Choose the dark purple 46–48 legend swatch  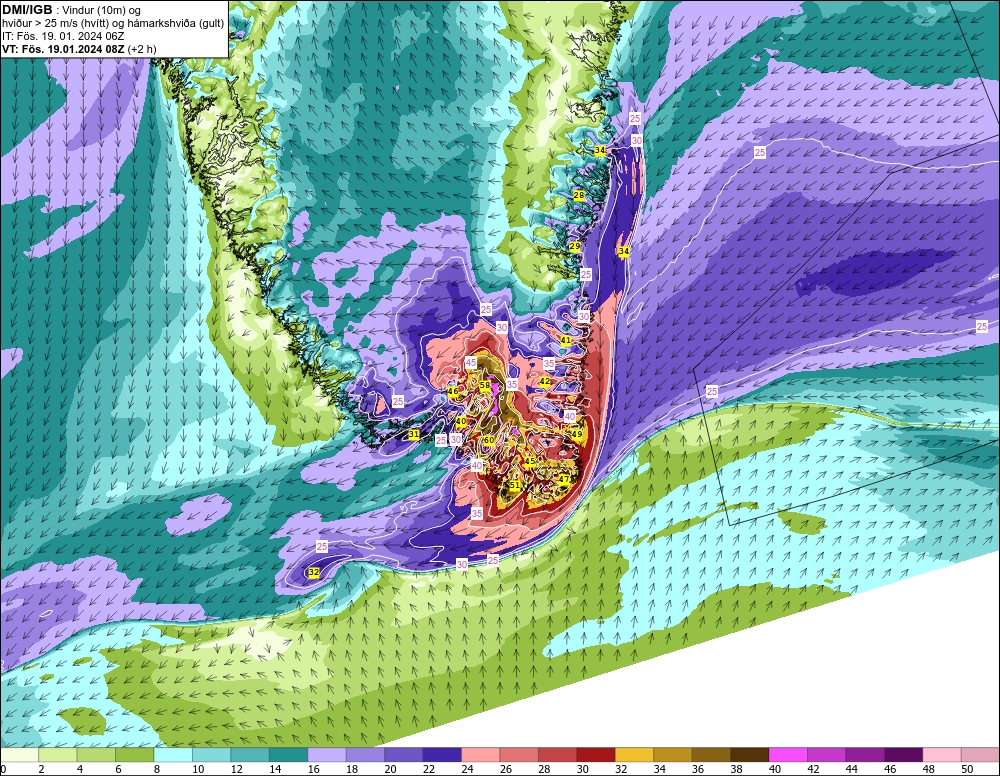point(903,755)
